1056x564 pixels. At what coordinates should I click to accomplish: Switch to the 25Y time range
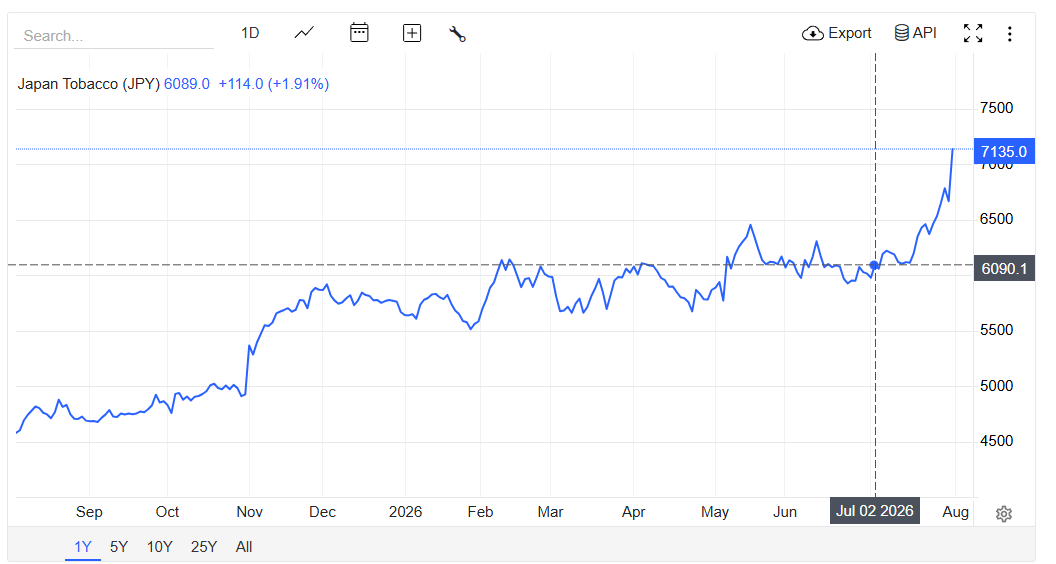point(203,546)
